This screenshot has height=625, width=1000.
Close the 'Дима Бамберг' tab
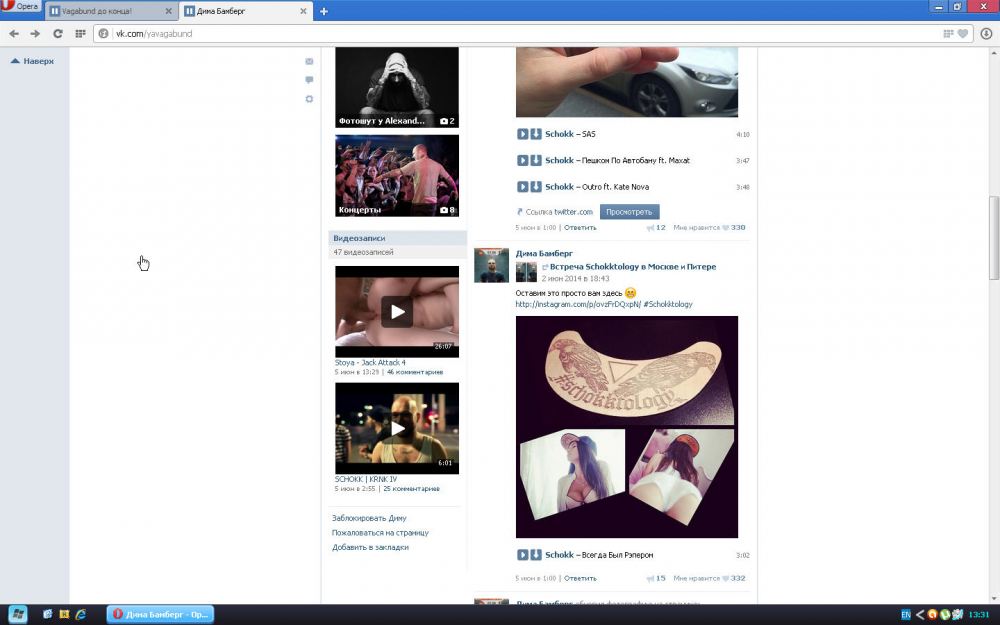[x=303, y=11]
